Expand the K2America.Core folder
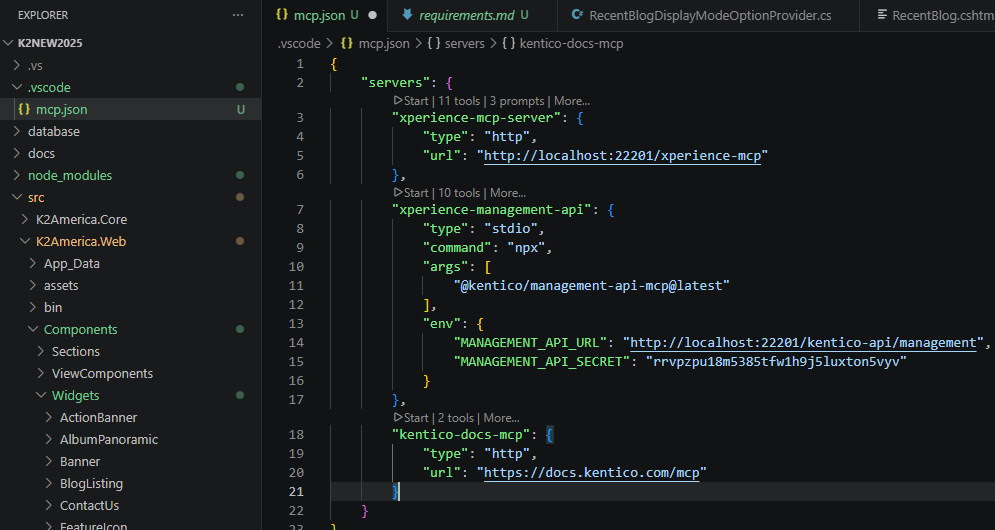This screenshot has height=530, width=995. tap(25, 219)
